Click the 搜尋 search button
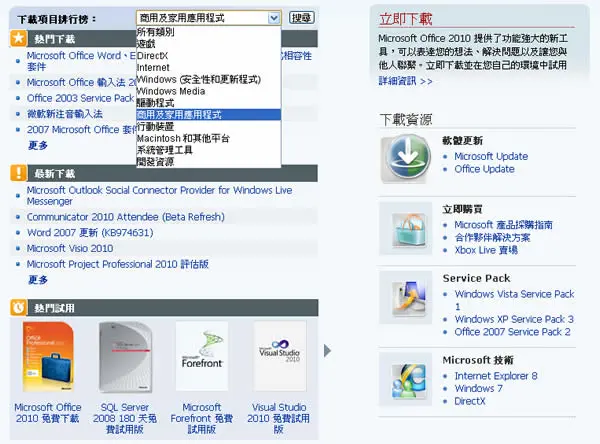The image size is (600, 444). (302, 18)
